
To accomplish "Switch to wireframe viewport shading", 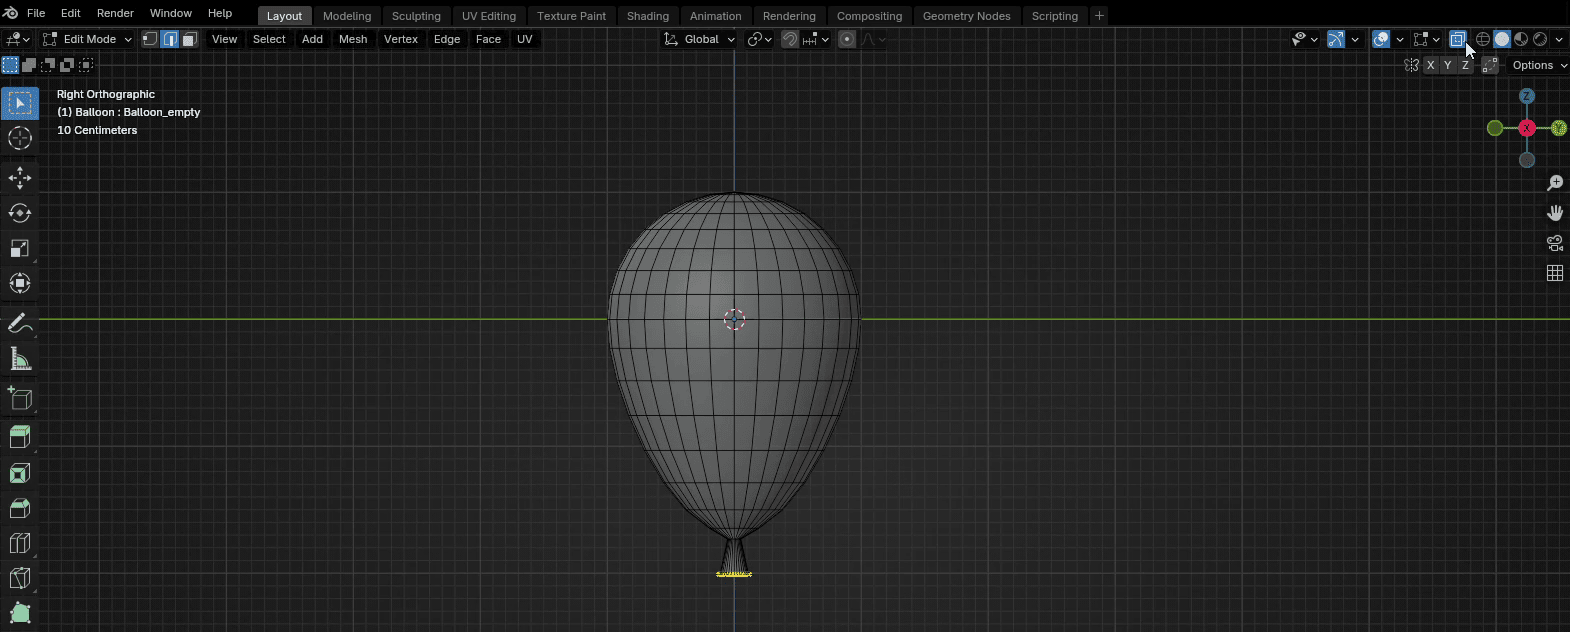I will click(1483, 39).
